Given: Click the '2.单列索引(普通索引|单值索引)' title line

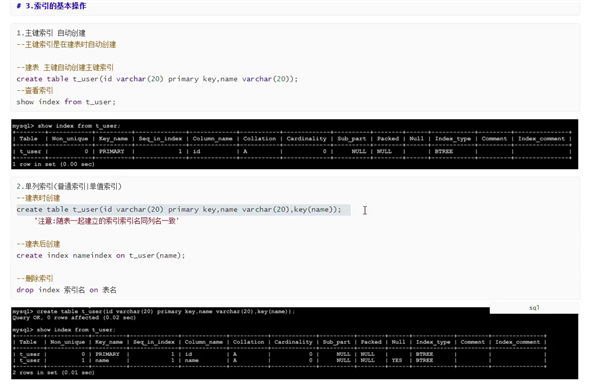Looking at the screenshot, I should click(69, 187).
